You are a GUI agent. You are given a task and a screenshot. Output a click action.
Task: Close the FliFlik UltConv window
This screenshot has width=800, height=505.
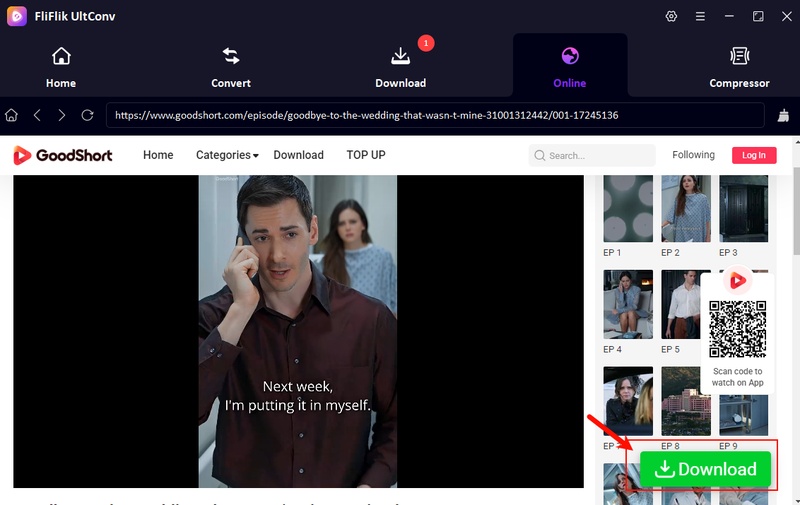pyautogui.click(x=787, y=16)
